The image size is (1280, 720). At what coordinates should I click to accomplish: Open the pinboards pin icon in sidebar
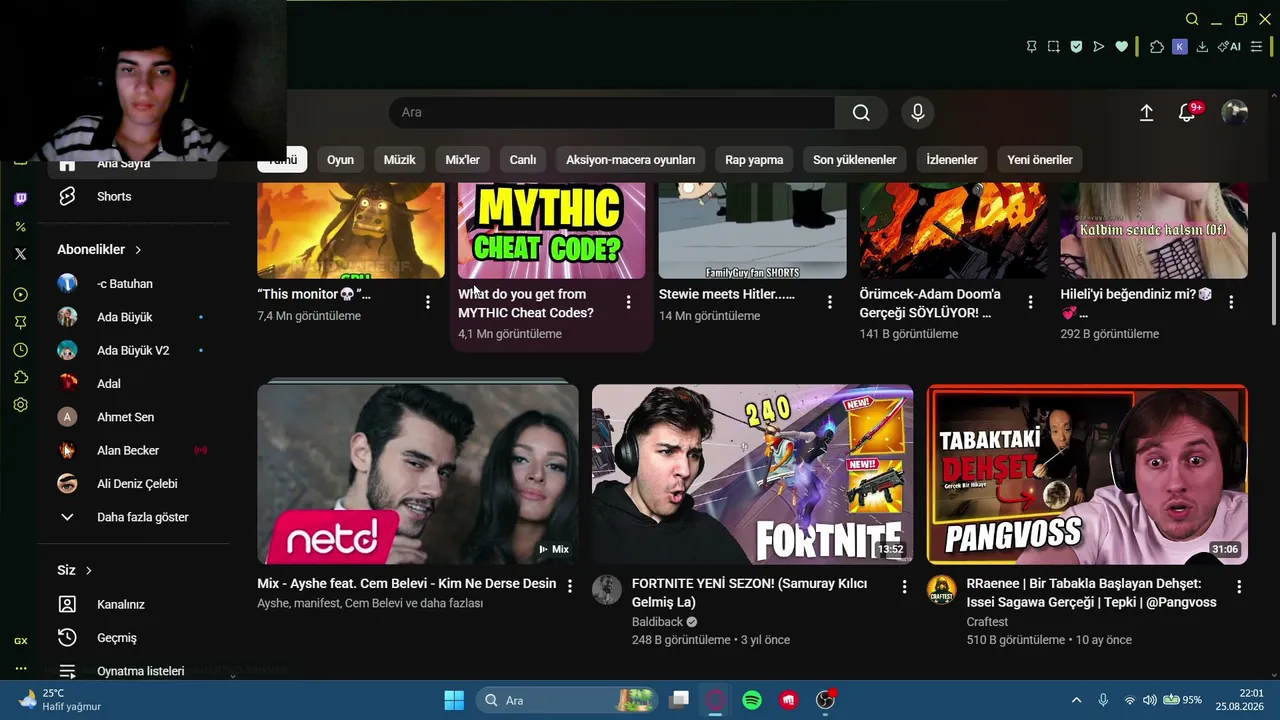click(20, 322)
